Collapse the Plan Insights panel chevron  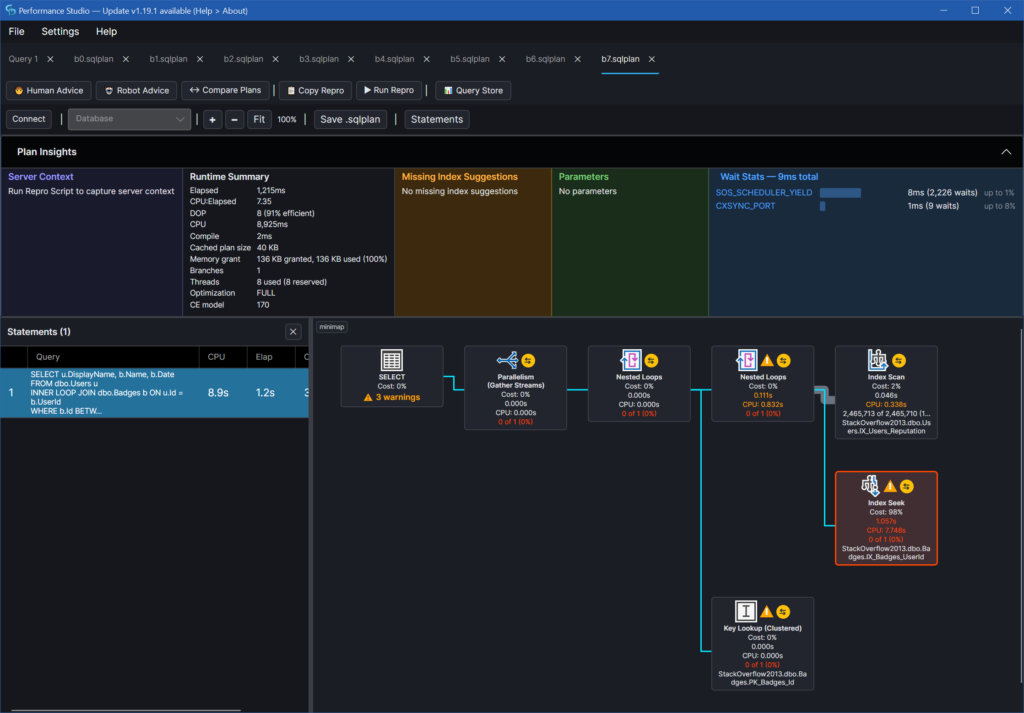tap(1006, 151)
